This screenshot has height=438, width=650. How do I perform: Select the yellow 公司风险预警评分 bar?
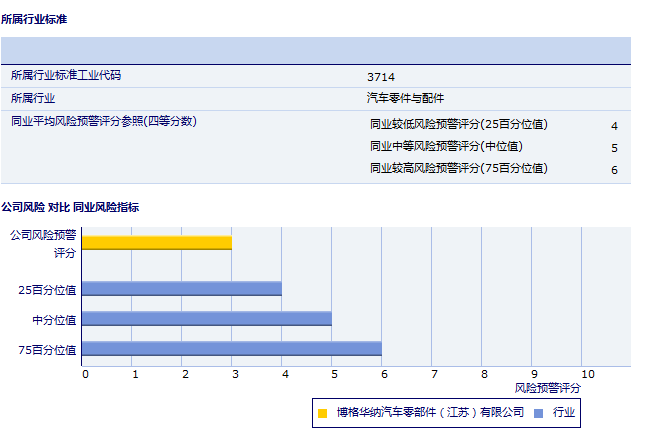coord(156,243)
